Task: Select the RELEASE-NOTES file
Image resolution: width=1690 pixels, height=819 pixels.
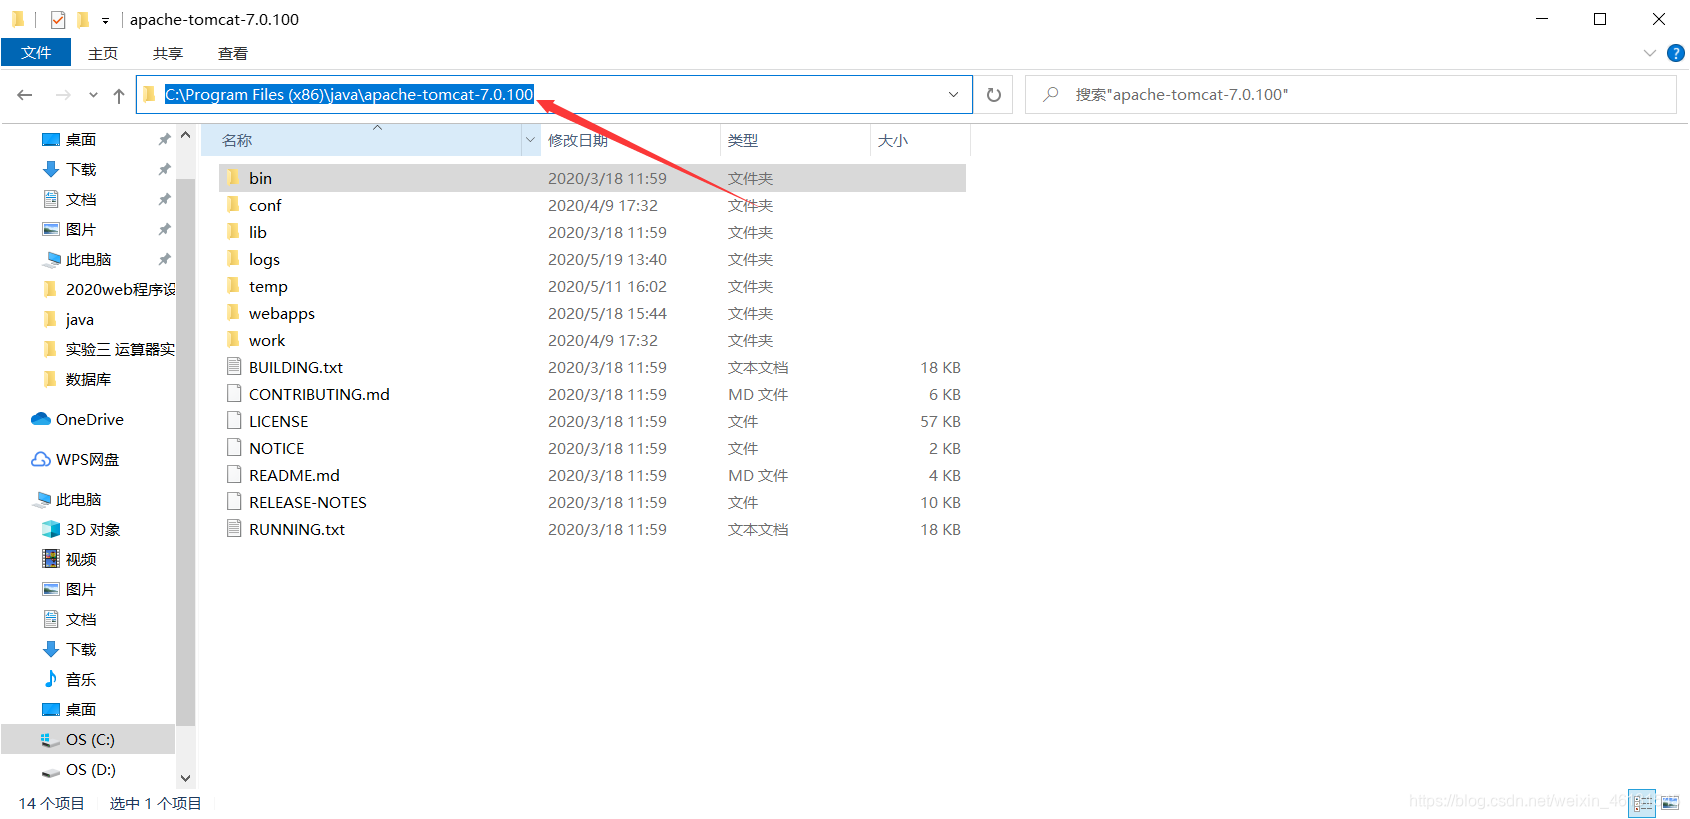Action: tap(592, 502)
